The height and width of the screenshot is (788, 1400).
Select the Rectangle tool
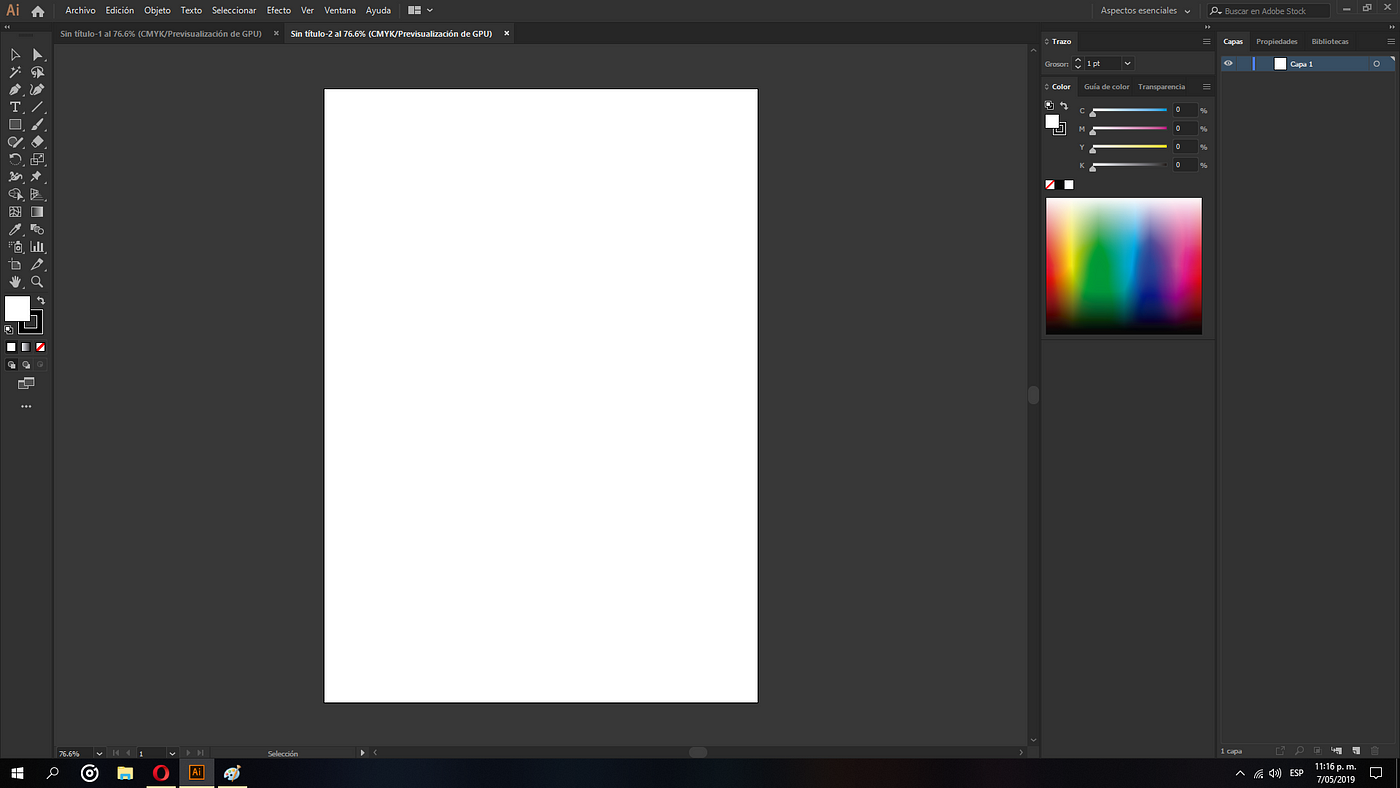click(15, 125)
